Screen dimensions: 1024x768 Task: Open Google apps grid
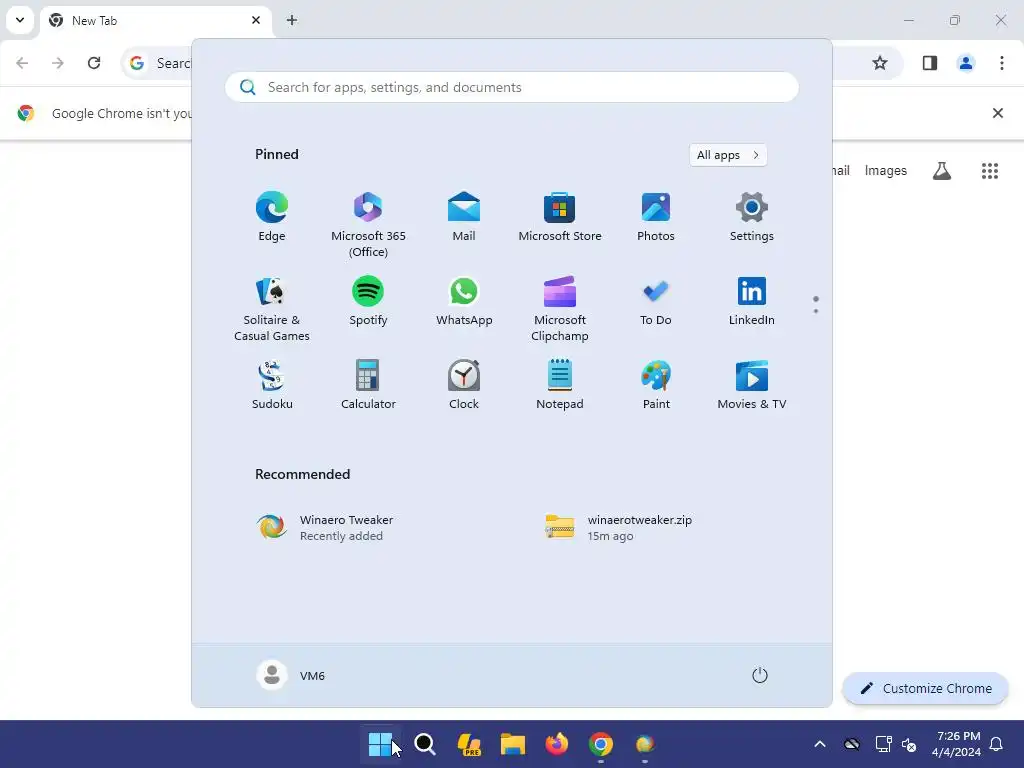click(990, 170)
